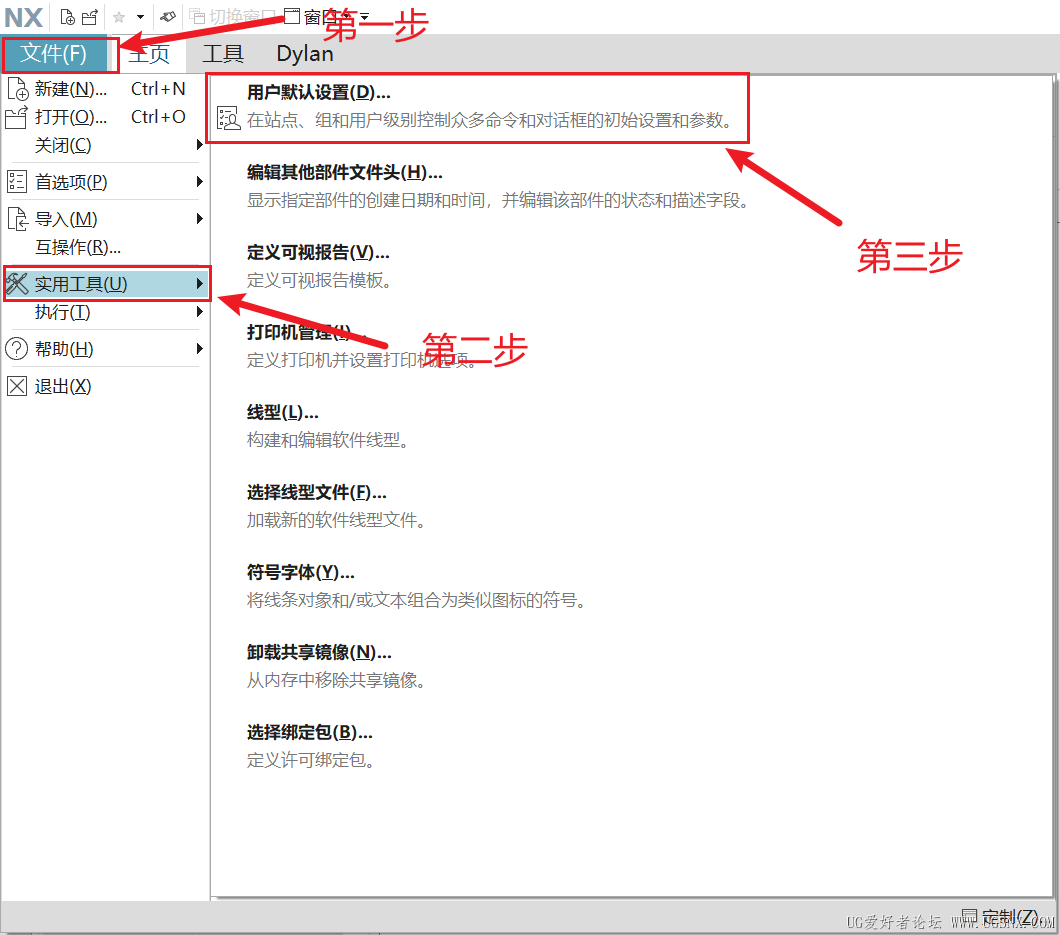Click the 打开(O) folder icon in the menu

pyautogui.click(x=17, y=117)
